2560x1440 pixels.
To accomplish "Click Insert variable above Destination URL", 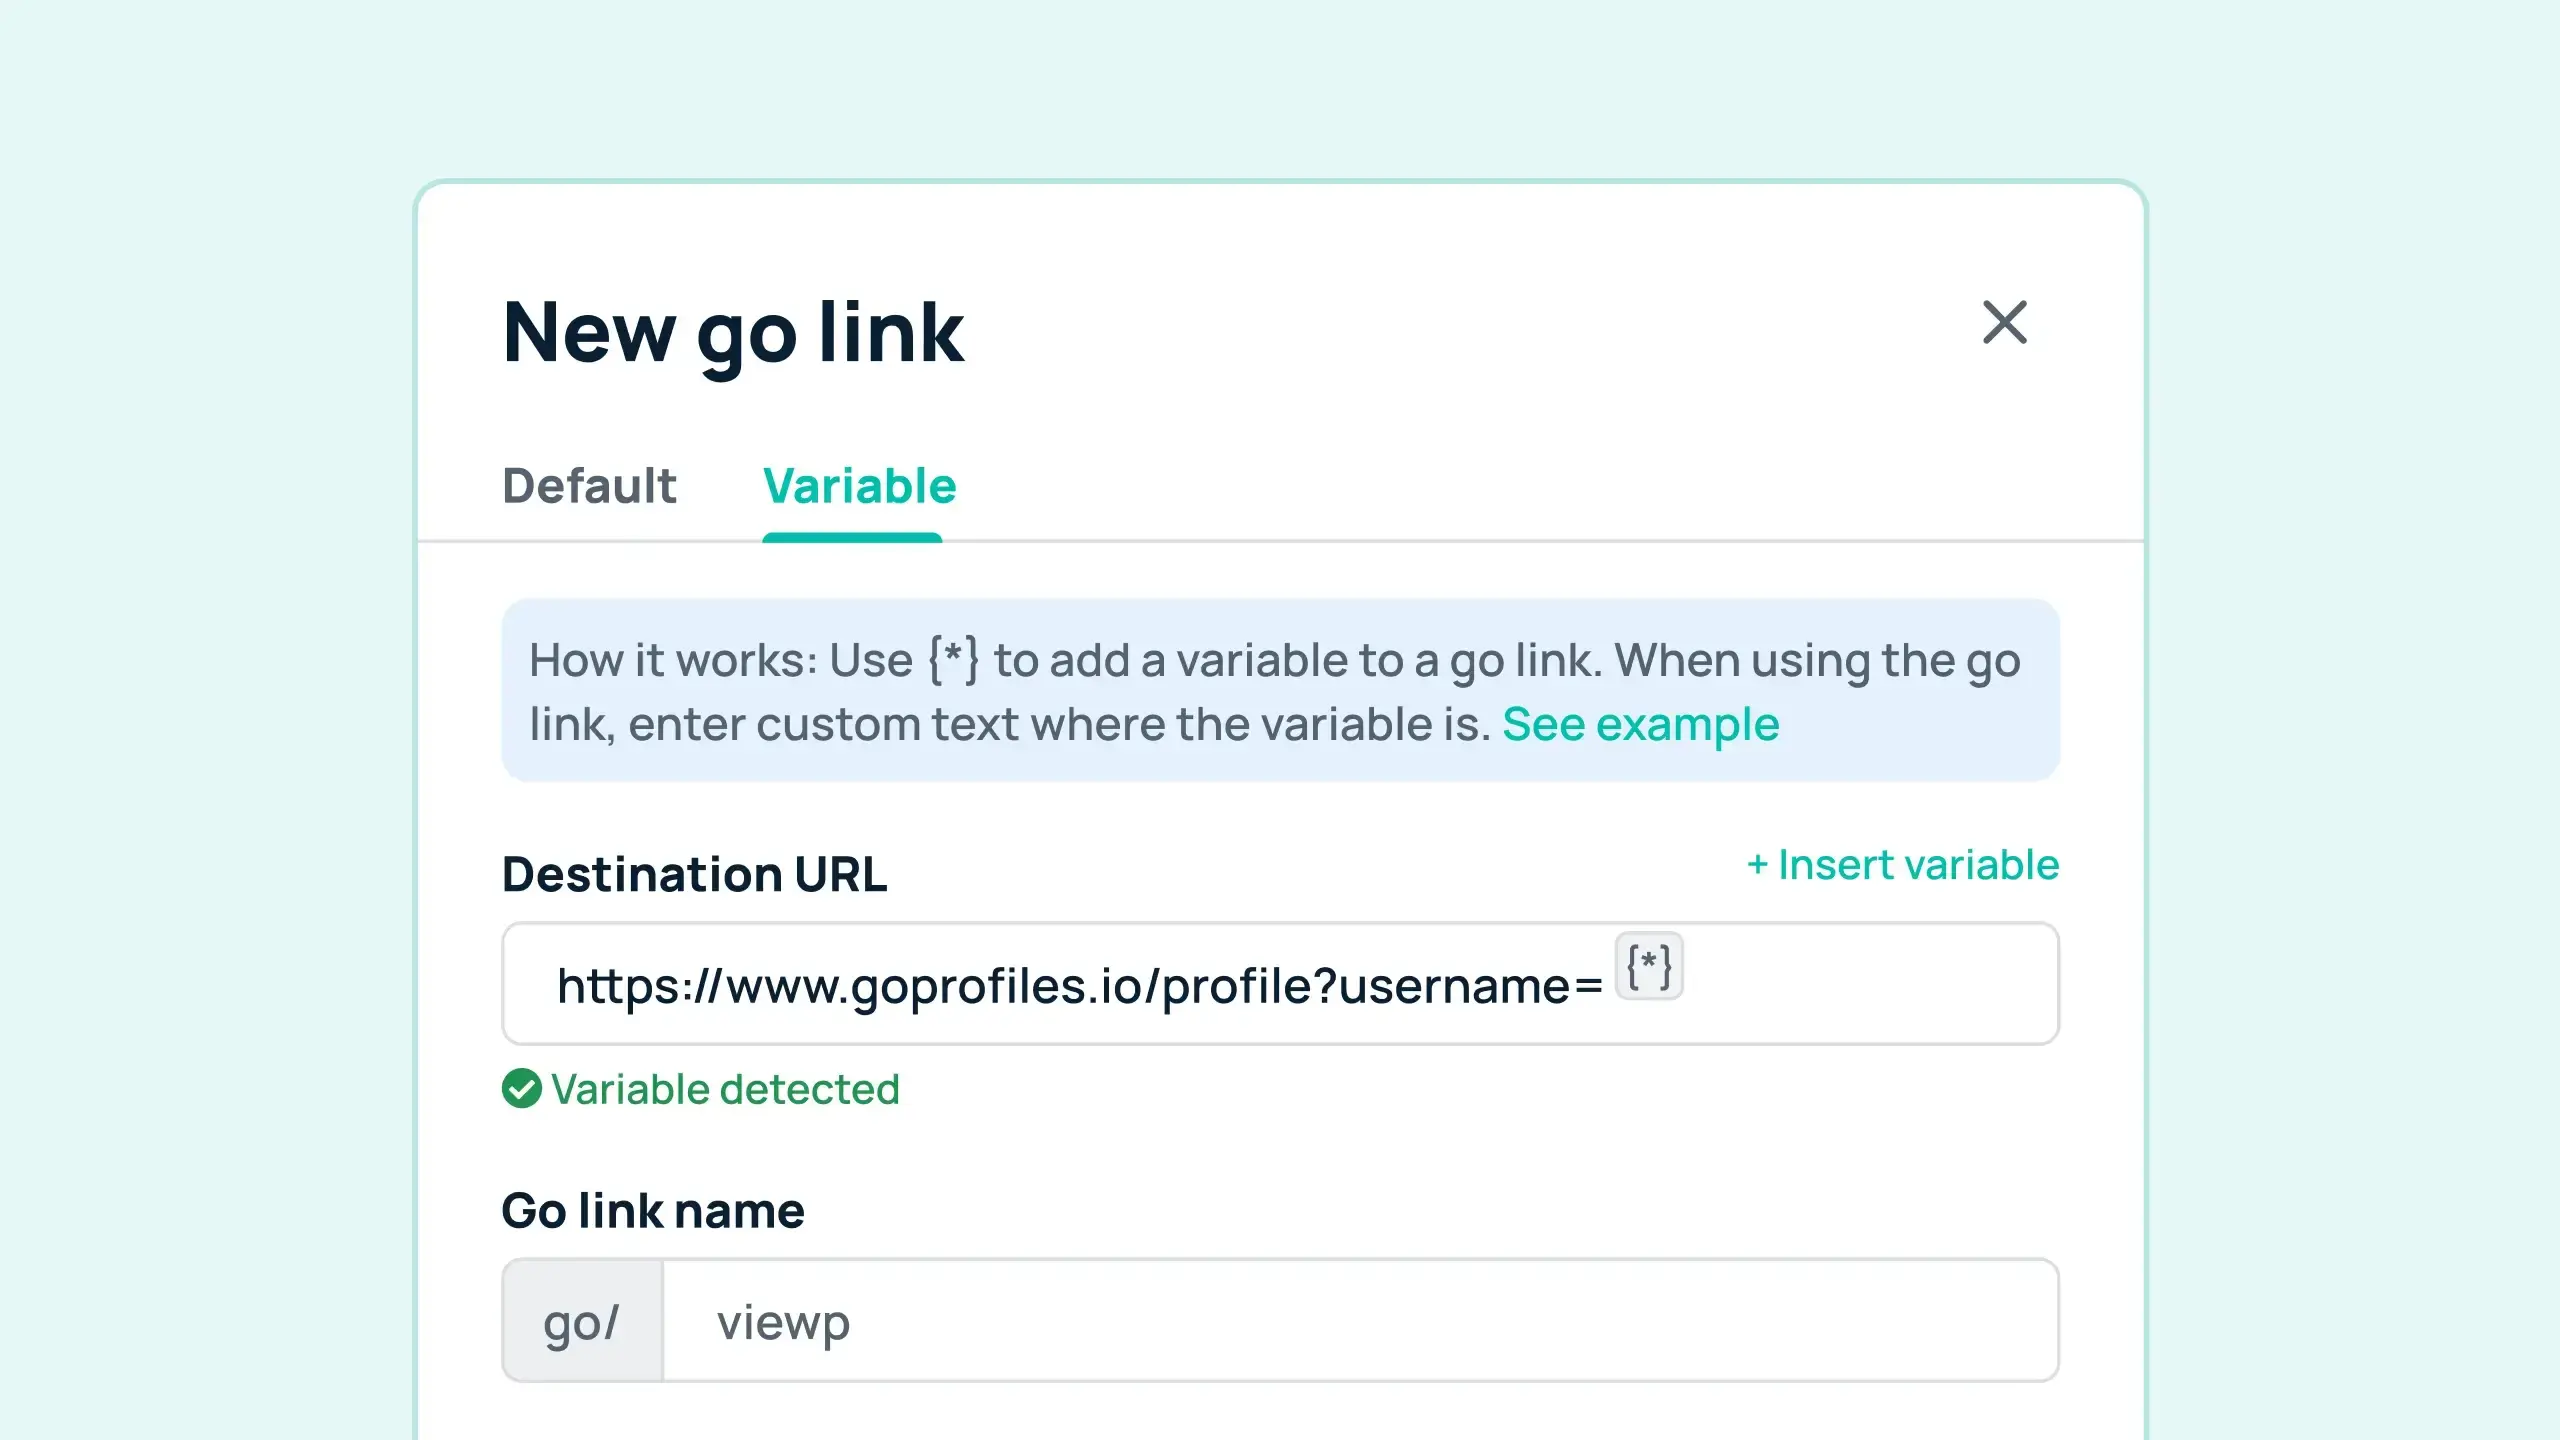I will click(1900, 864).
